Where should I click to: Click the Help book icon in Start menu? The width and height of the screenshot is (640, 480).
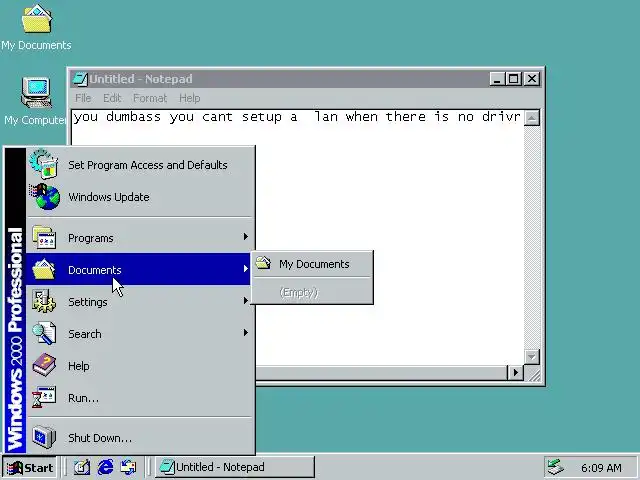pyautogui.click(x=44, y=365)
